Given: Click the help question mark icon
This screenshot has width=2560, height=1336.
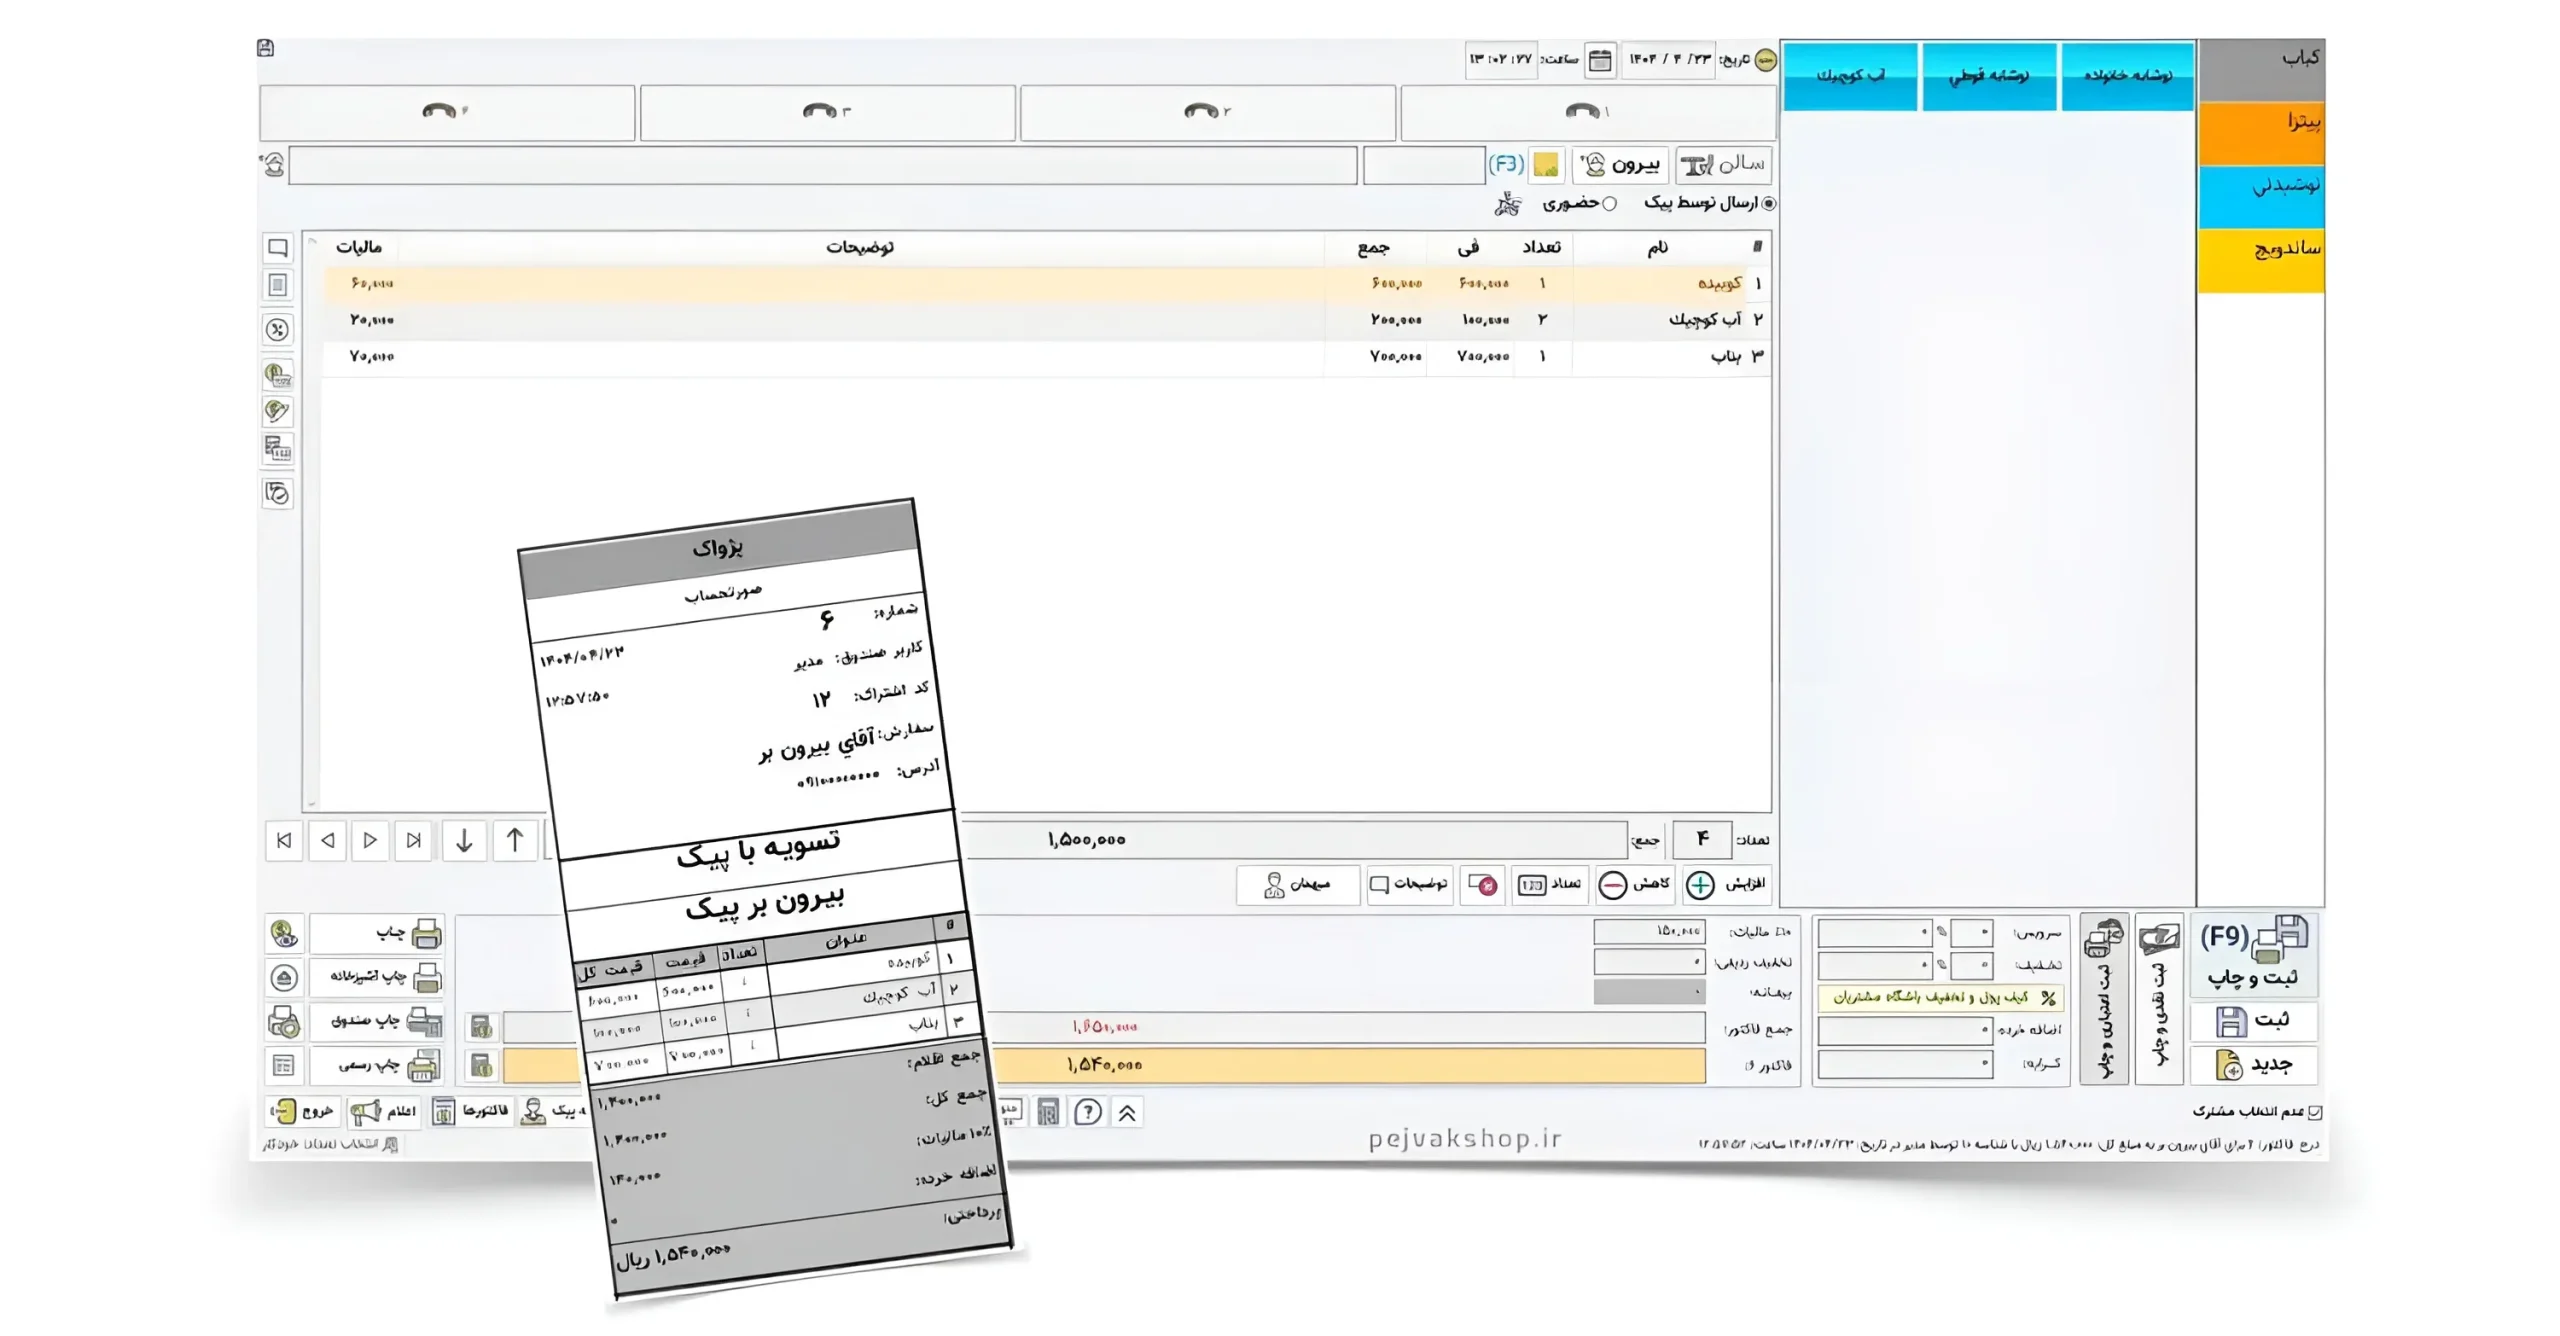Looking at the screenshot, I should (x=1088, y=1112).
